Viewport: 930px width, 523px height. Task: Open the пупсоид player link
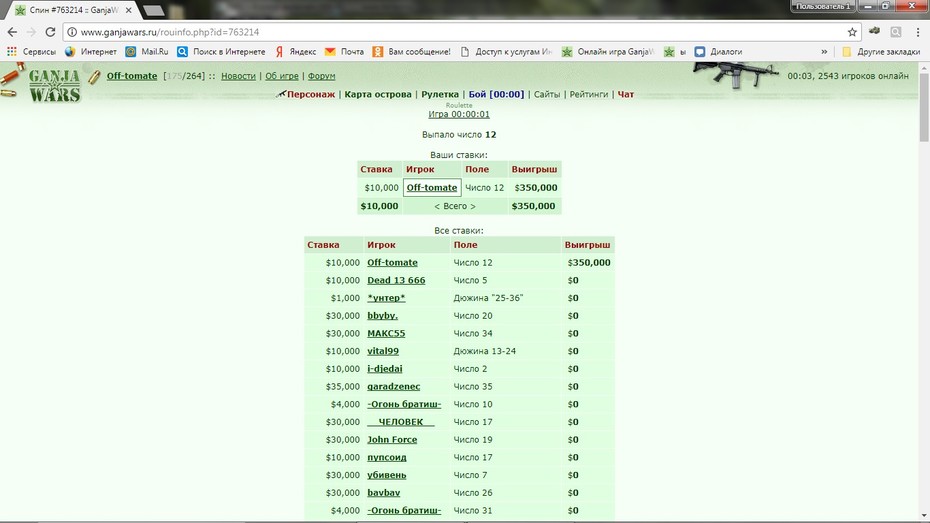(x=387, y=457)
